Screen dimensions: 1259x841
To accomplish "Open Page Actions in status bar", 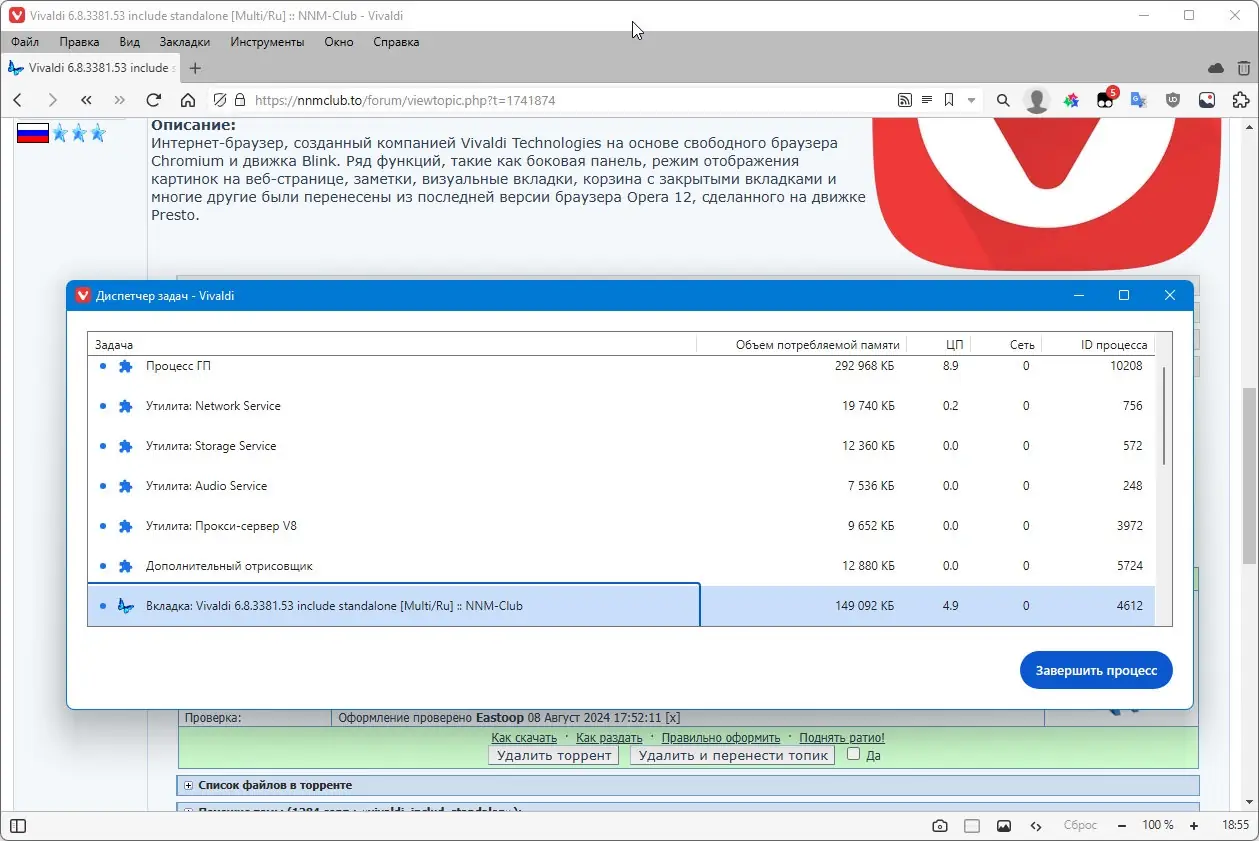I will (1036, 826).
